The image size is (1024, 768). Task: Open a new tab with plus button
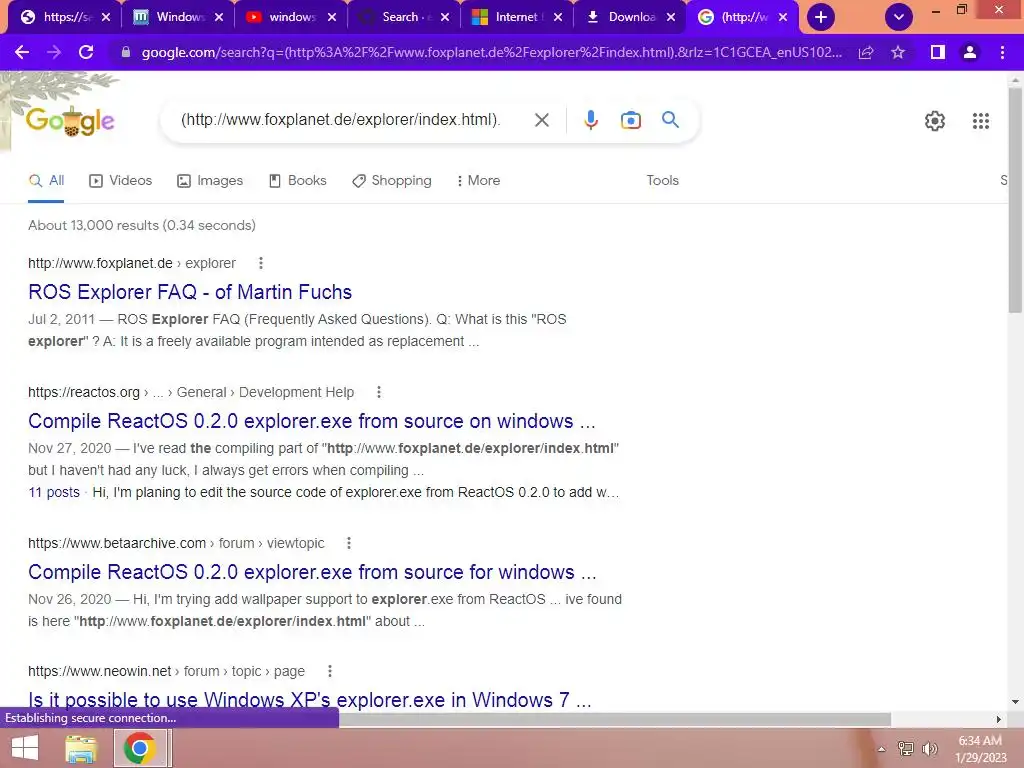tap(821, 17)
